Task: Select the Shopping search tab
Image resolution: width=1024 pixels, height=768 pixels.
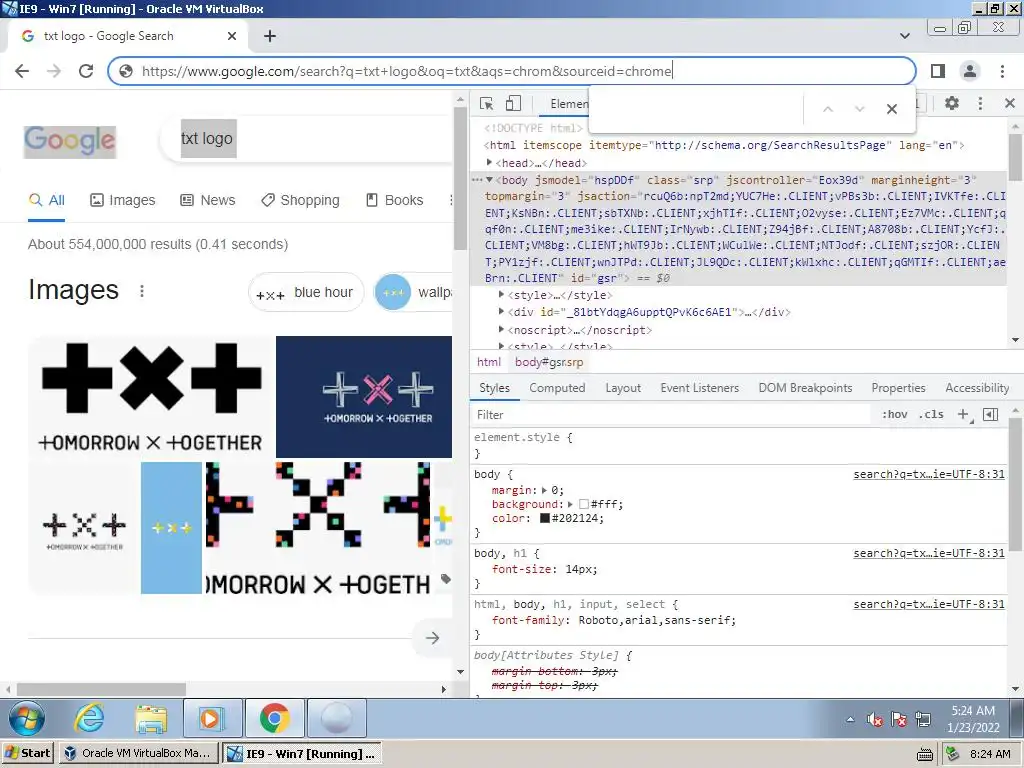Action: click(300, 200)
